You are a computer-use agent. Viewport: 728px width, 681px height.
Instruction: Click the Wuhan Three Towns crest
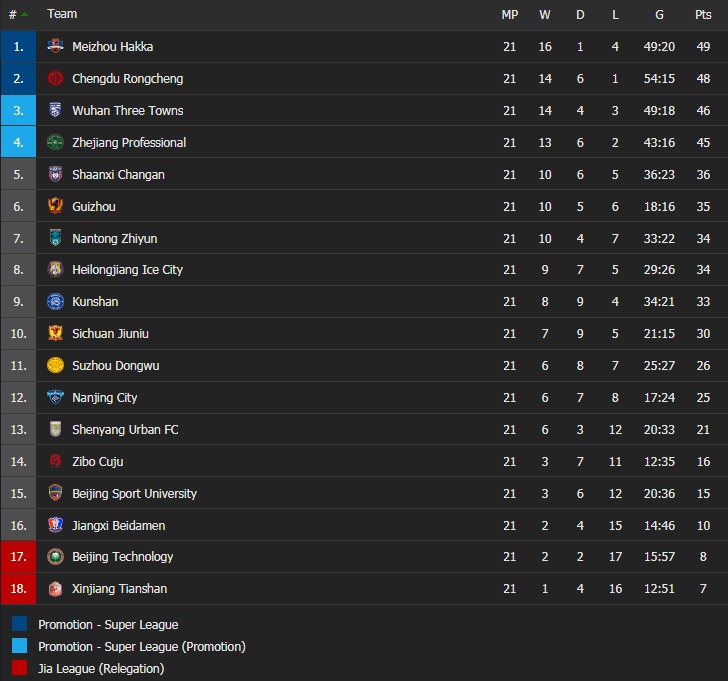coord(55,111)
